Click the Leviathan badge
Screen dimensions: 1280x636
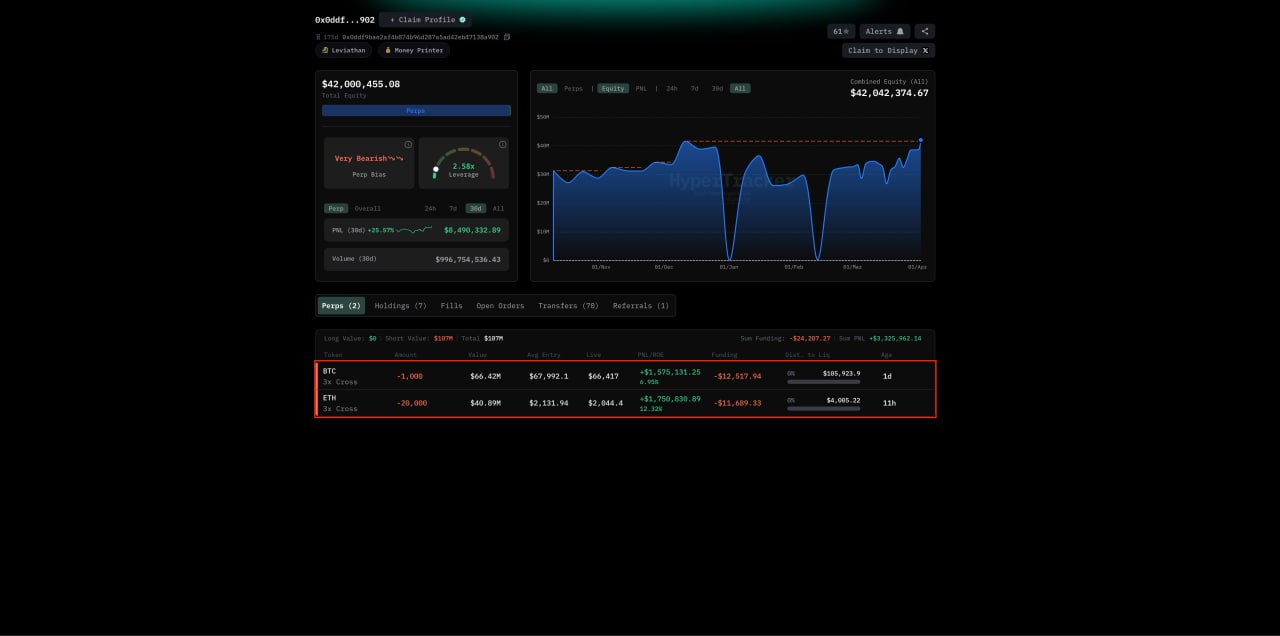(x=344, y=50)
